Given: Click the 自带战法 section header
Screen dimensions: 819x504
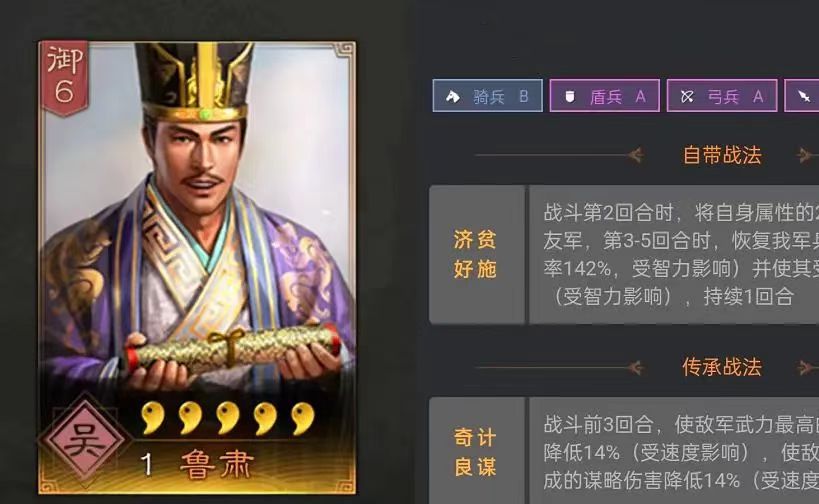Looking at the screenshot, I should (722, 155).
